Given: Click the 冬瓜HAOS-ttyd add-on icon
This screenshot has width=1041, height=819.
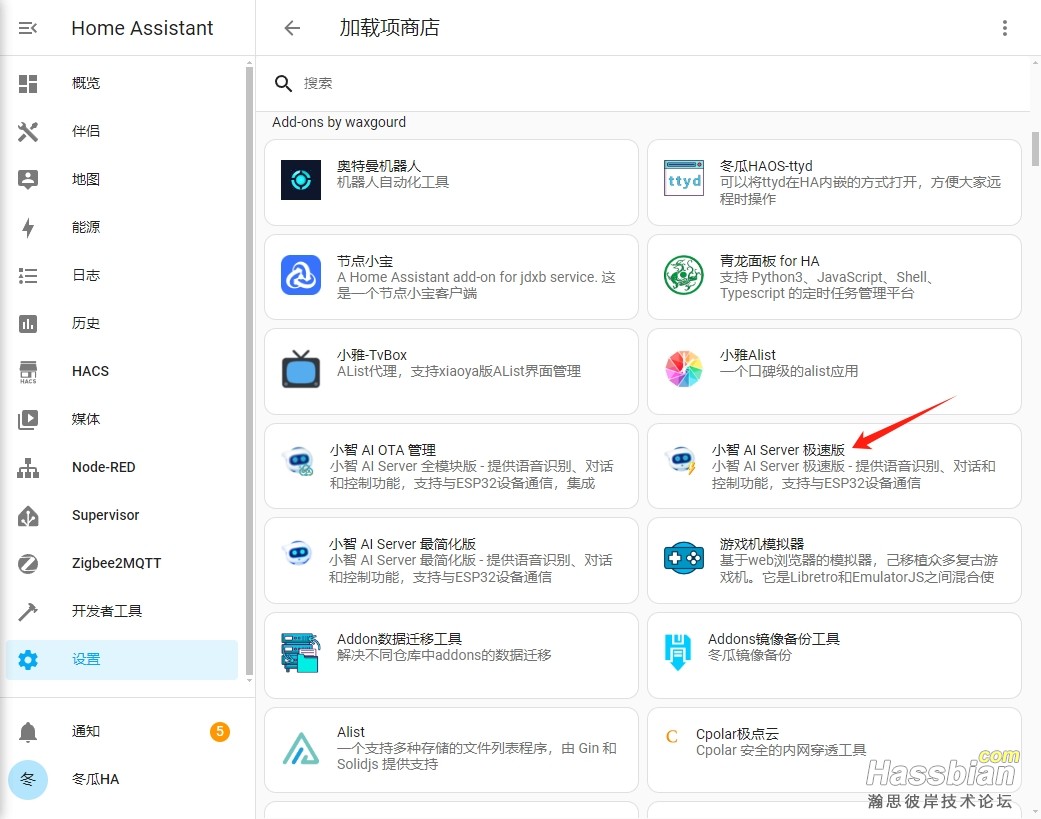Looking at the screenshot, I should tap(684, 178).
